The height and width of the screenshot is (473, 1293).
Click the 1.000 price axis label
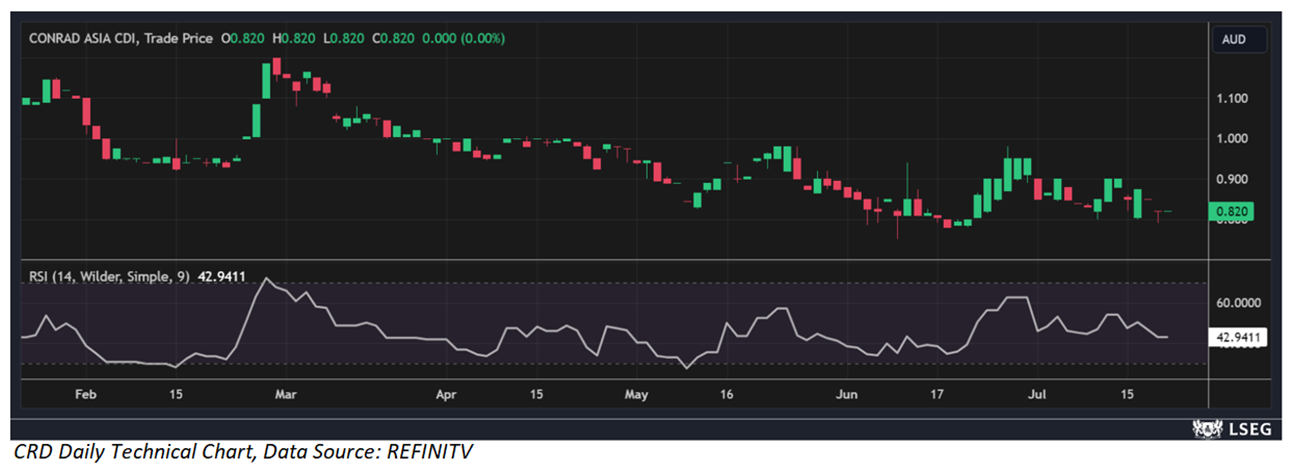click(1230, 140)
